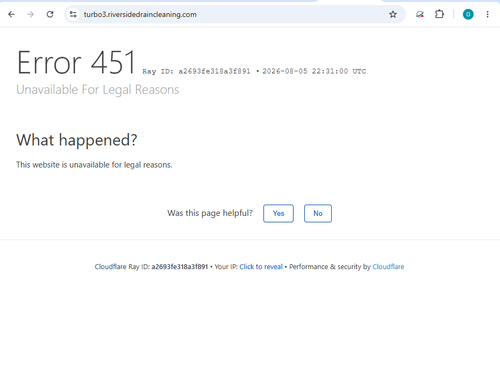The width and height of the screenshot is (500, 385).
Task: Click the Error 451 heading
Action: click(76, 62)
